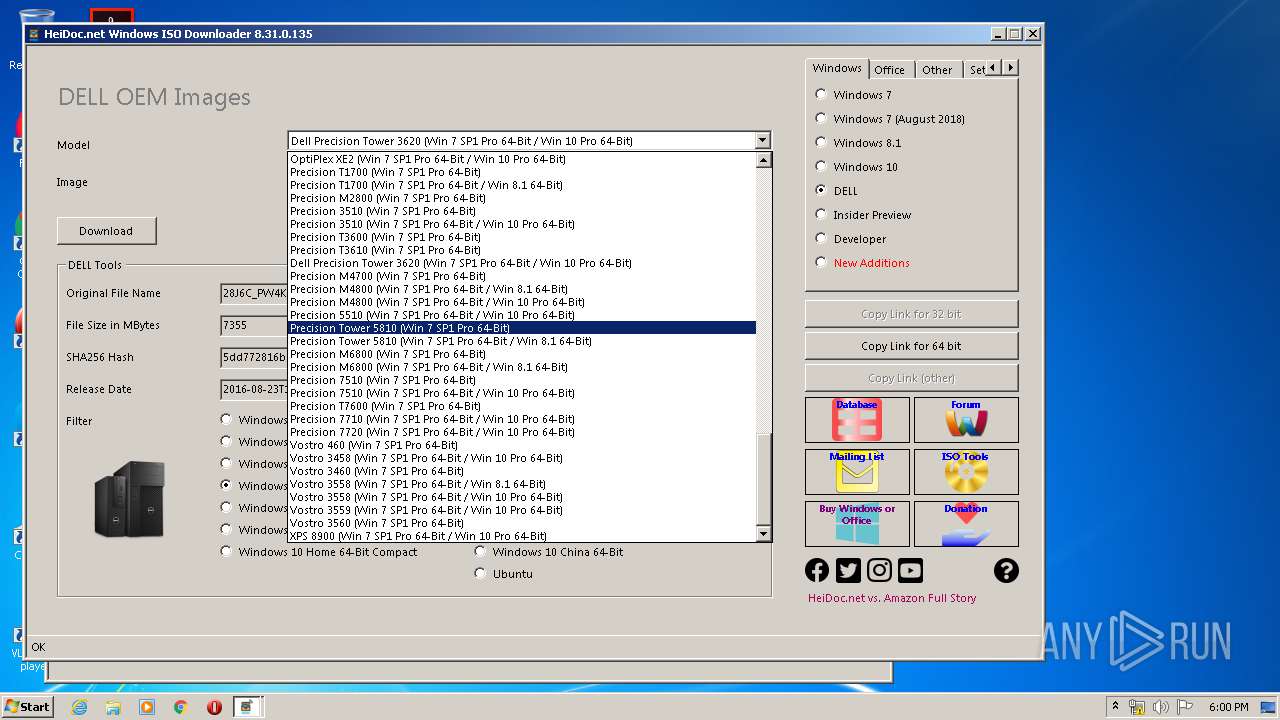Open the Opera taskbar icon
Viewport: 1280px width, 720px height.
[x=214, y=707]
